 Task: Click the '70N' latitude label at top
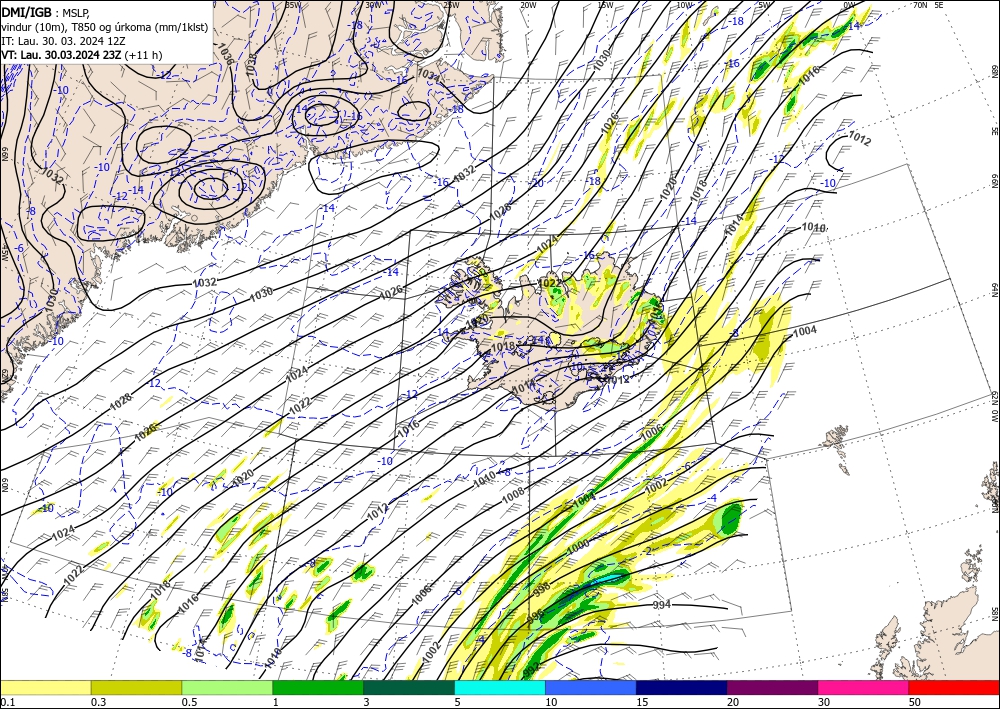point(920,5)
